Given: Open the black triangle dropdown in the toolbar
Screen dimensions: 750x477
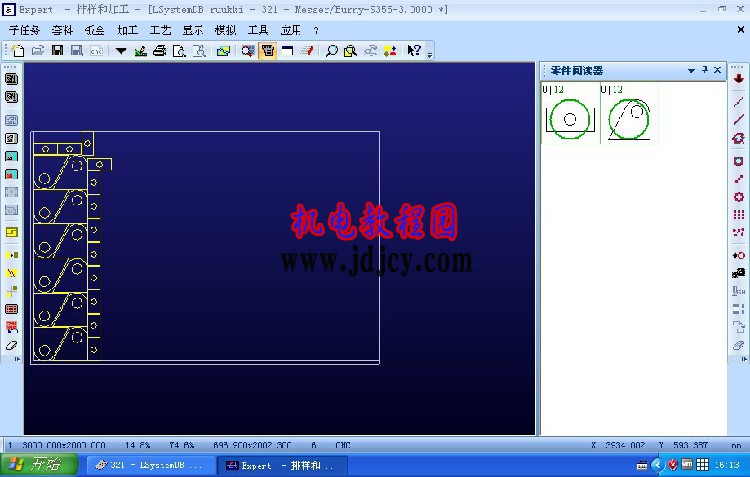Looking at the screenshot, I should (121, 51).
